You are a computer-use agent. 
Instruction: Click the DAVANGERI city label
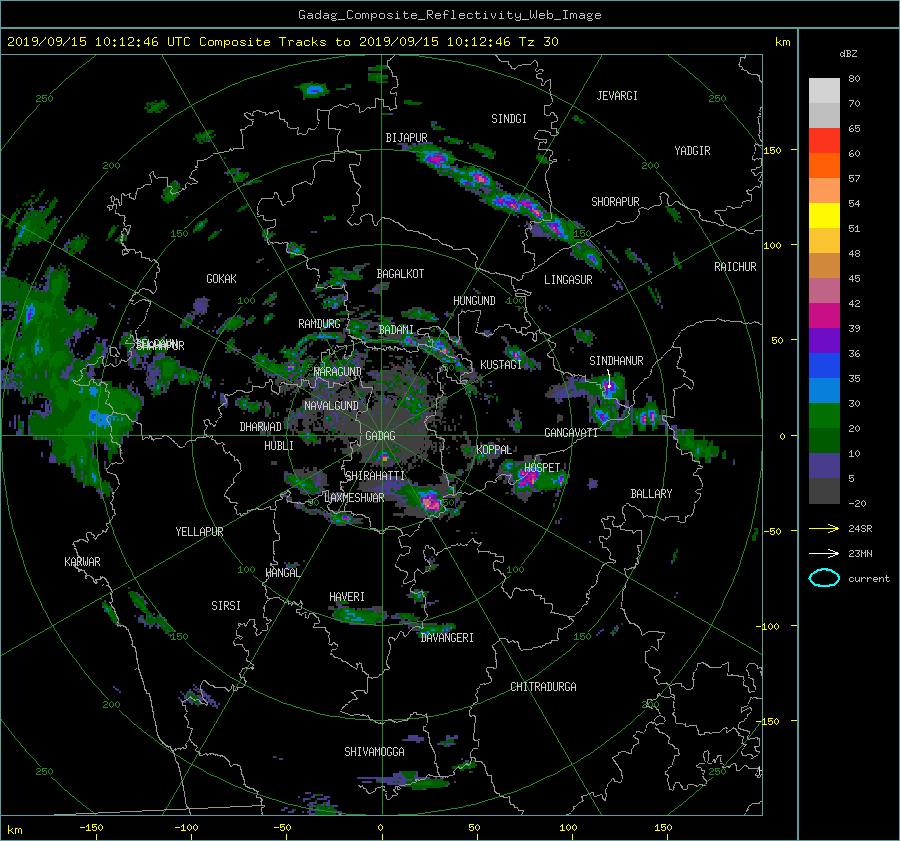pos(447,638)
